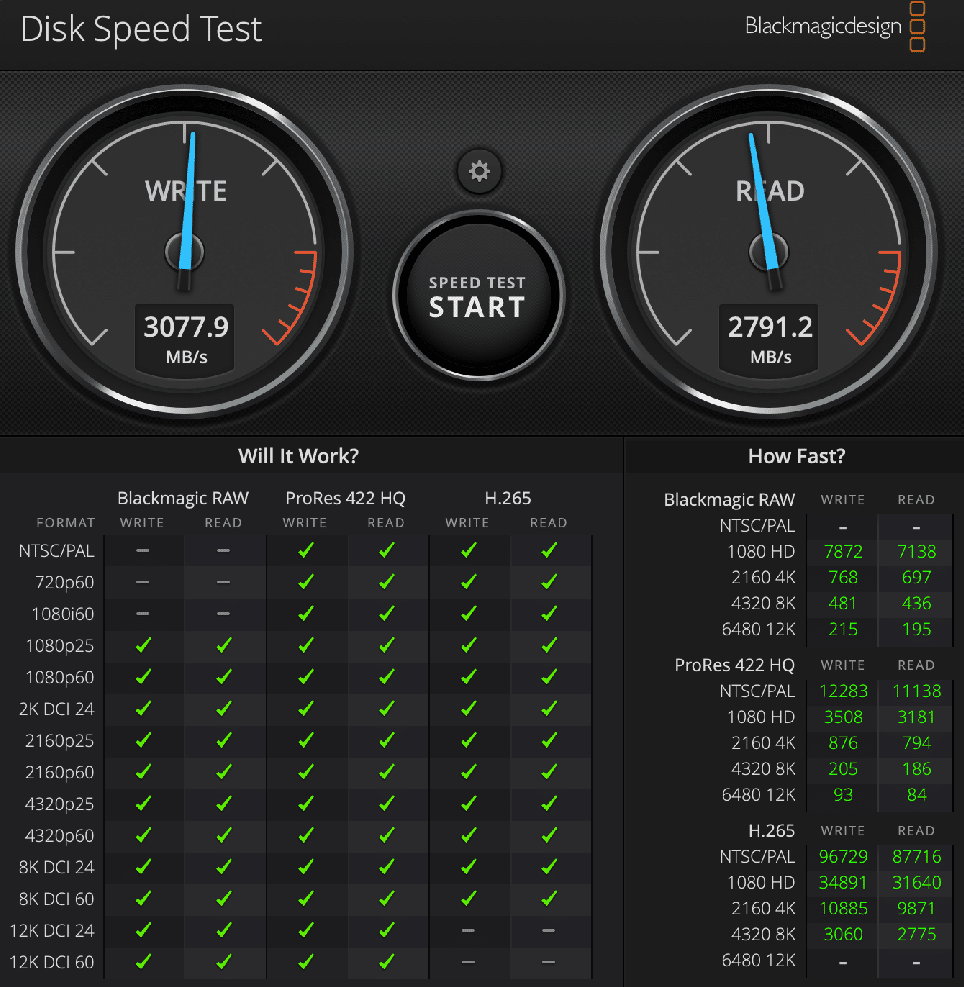This screenshot has width=964, height=987.
Task: Click the 8K DCI 60 format row label
Action: point(56,899)
